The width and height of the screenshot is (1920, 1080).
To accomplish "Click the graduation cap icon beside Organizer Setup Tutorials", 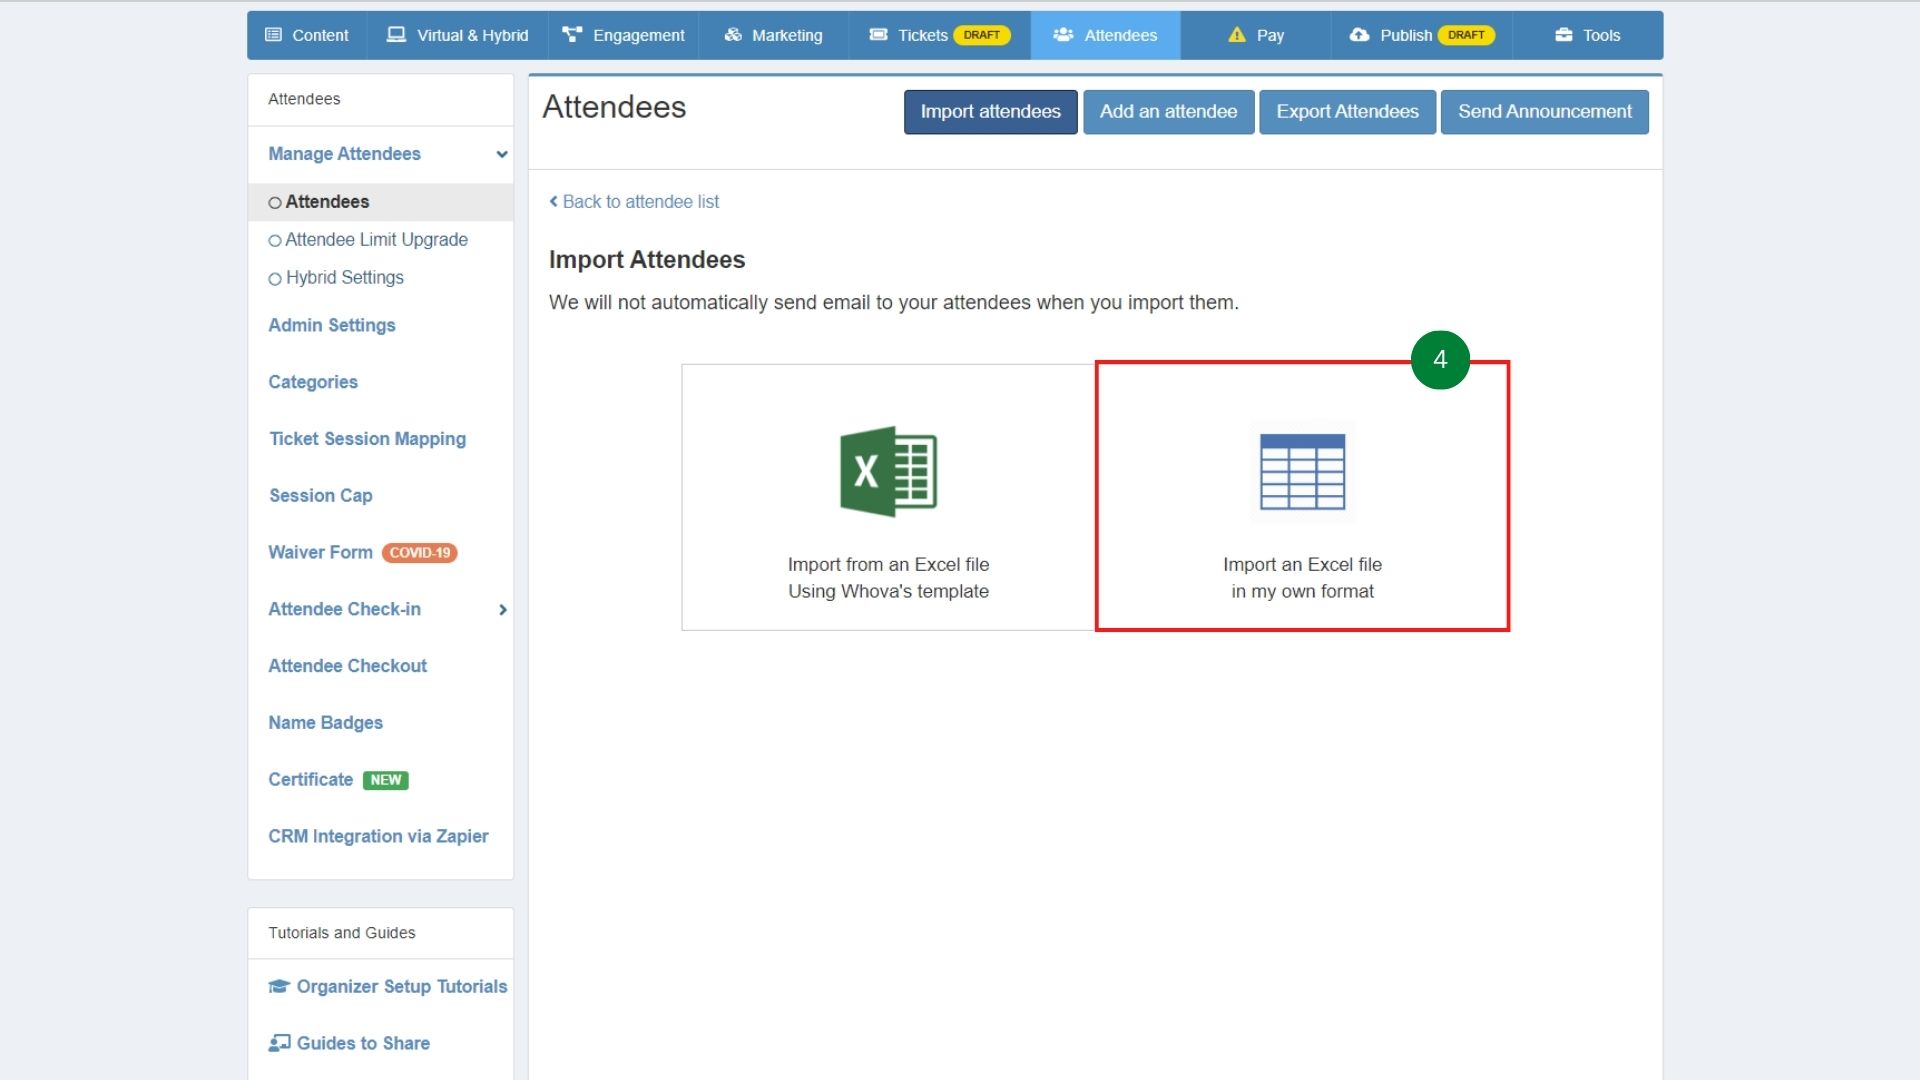I will pos(279,986).
